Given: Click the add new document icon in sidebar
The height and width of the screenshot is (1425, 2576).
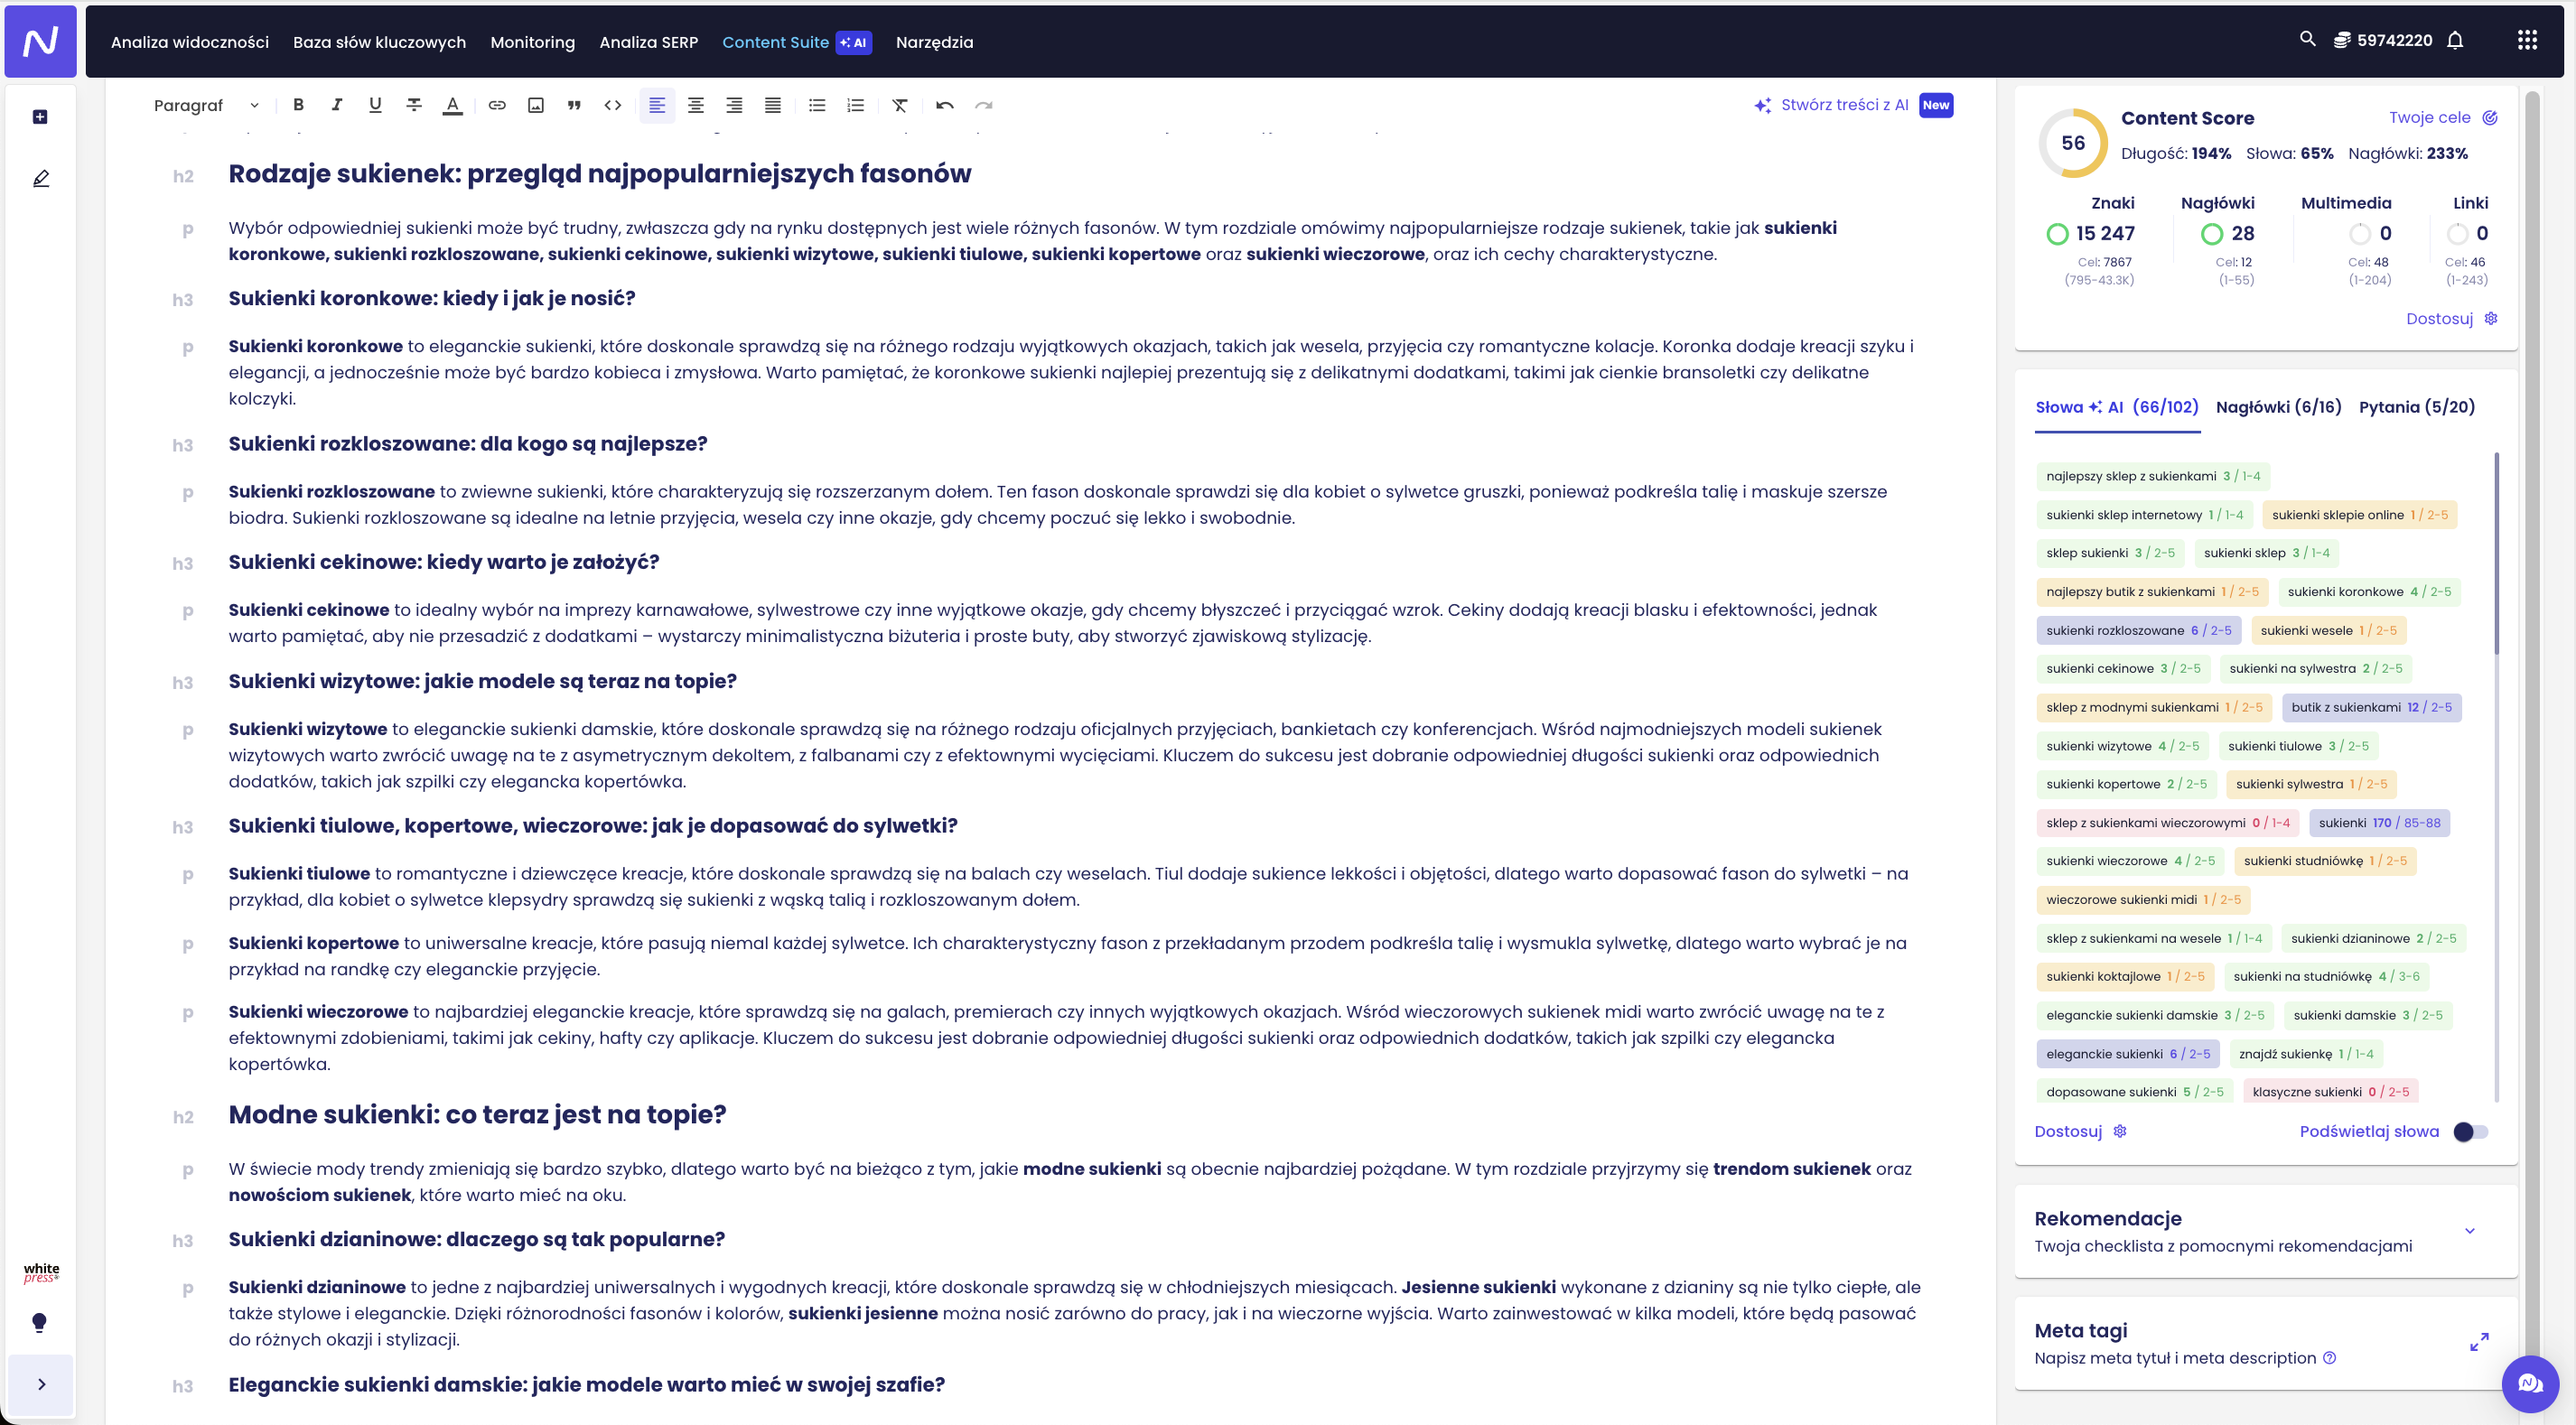Looking at the screenshot, I should 40,117.
